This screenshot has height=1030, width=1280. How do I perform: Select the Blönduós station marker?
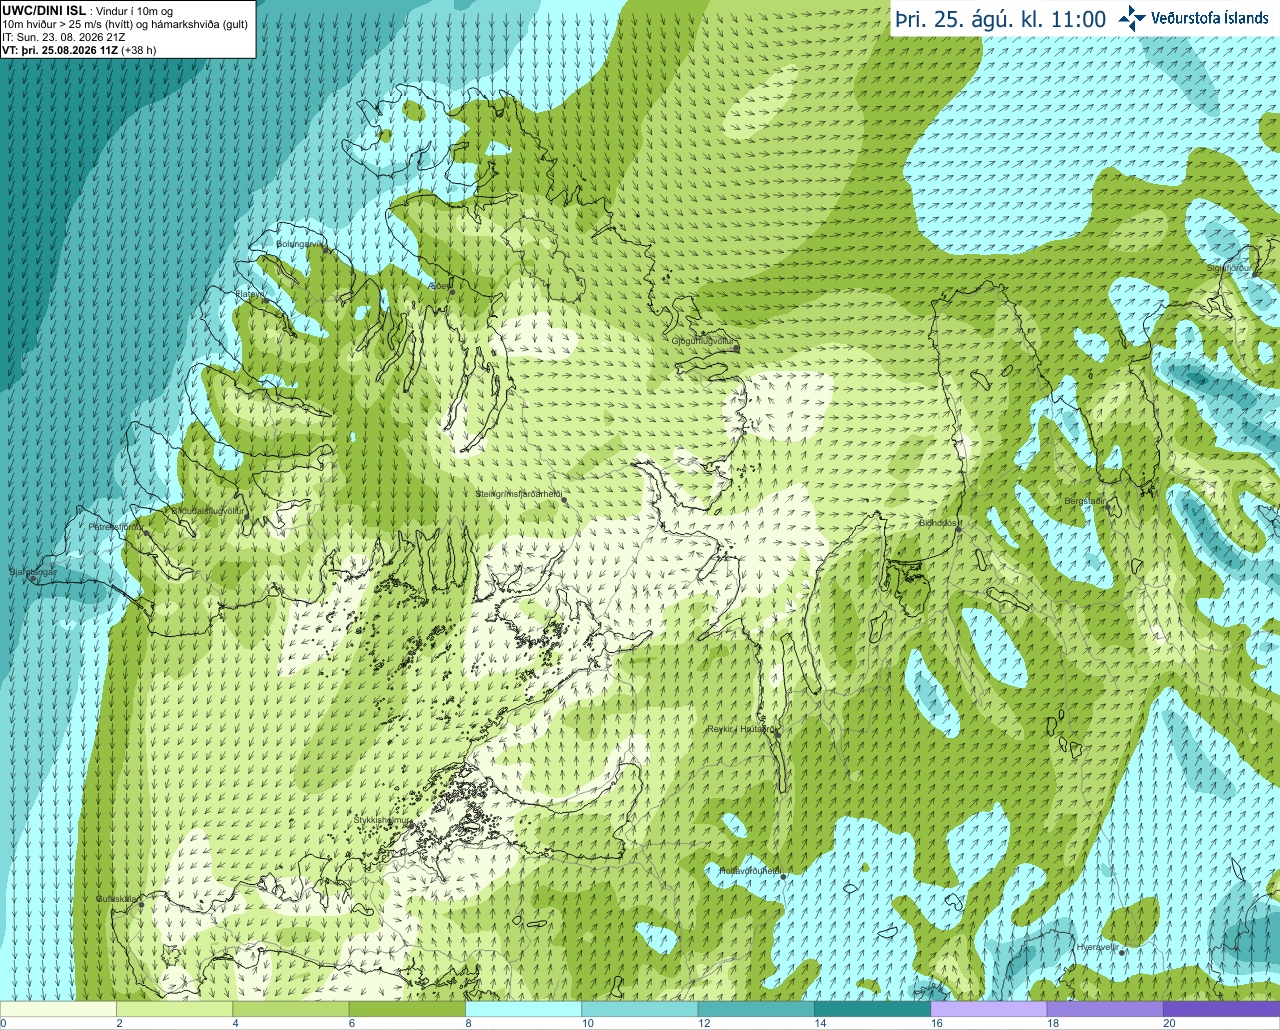click(958, 529)
